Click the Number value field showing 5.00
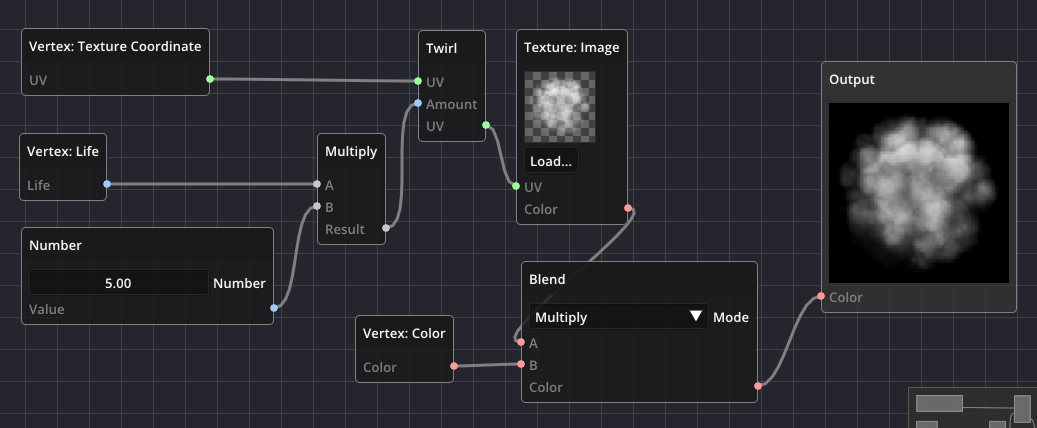Screen dimensions: 1037x428 pyautogui.click(x=119, y=283)
